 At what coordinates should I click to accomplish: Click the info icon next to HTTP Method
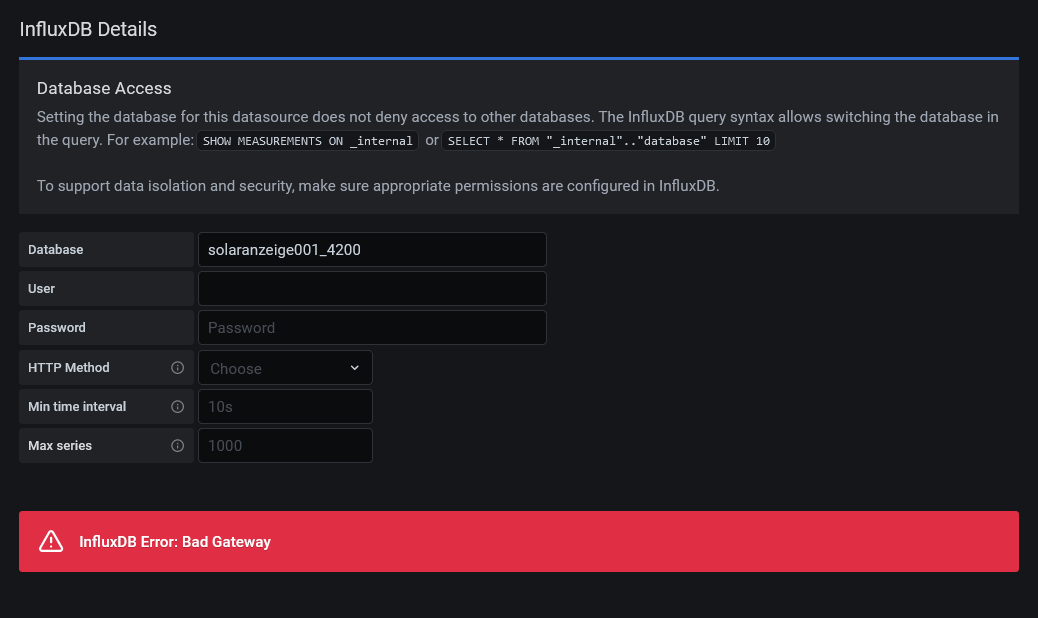coord(178,368)
